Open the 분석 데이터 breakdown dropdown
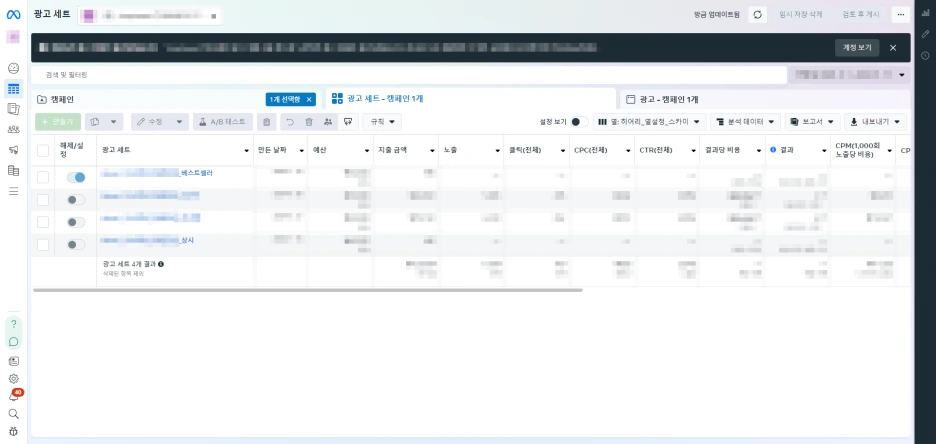The height and width of the screenshot is (444, 936). click(746, 122)
